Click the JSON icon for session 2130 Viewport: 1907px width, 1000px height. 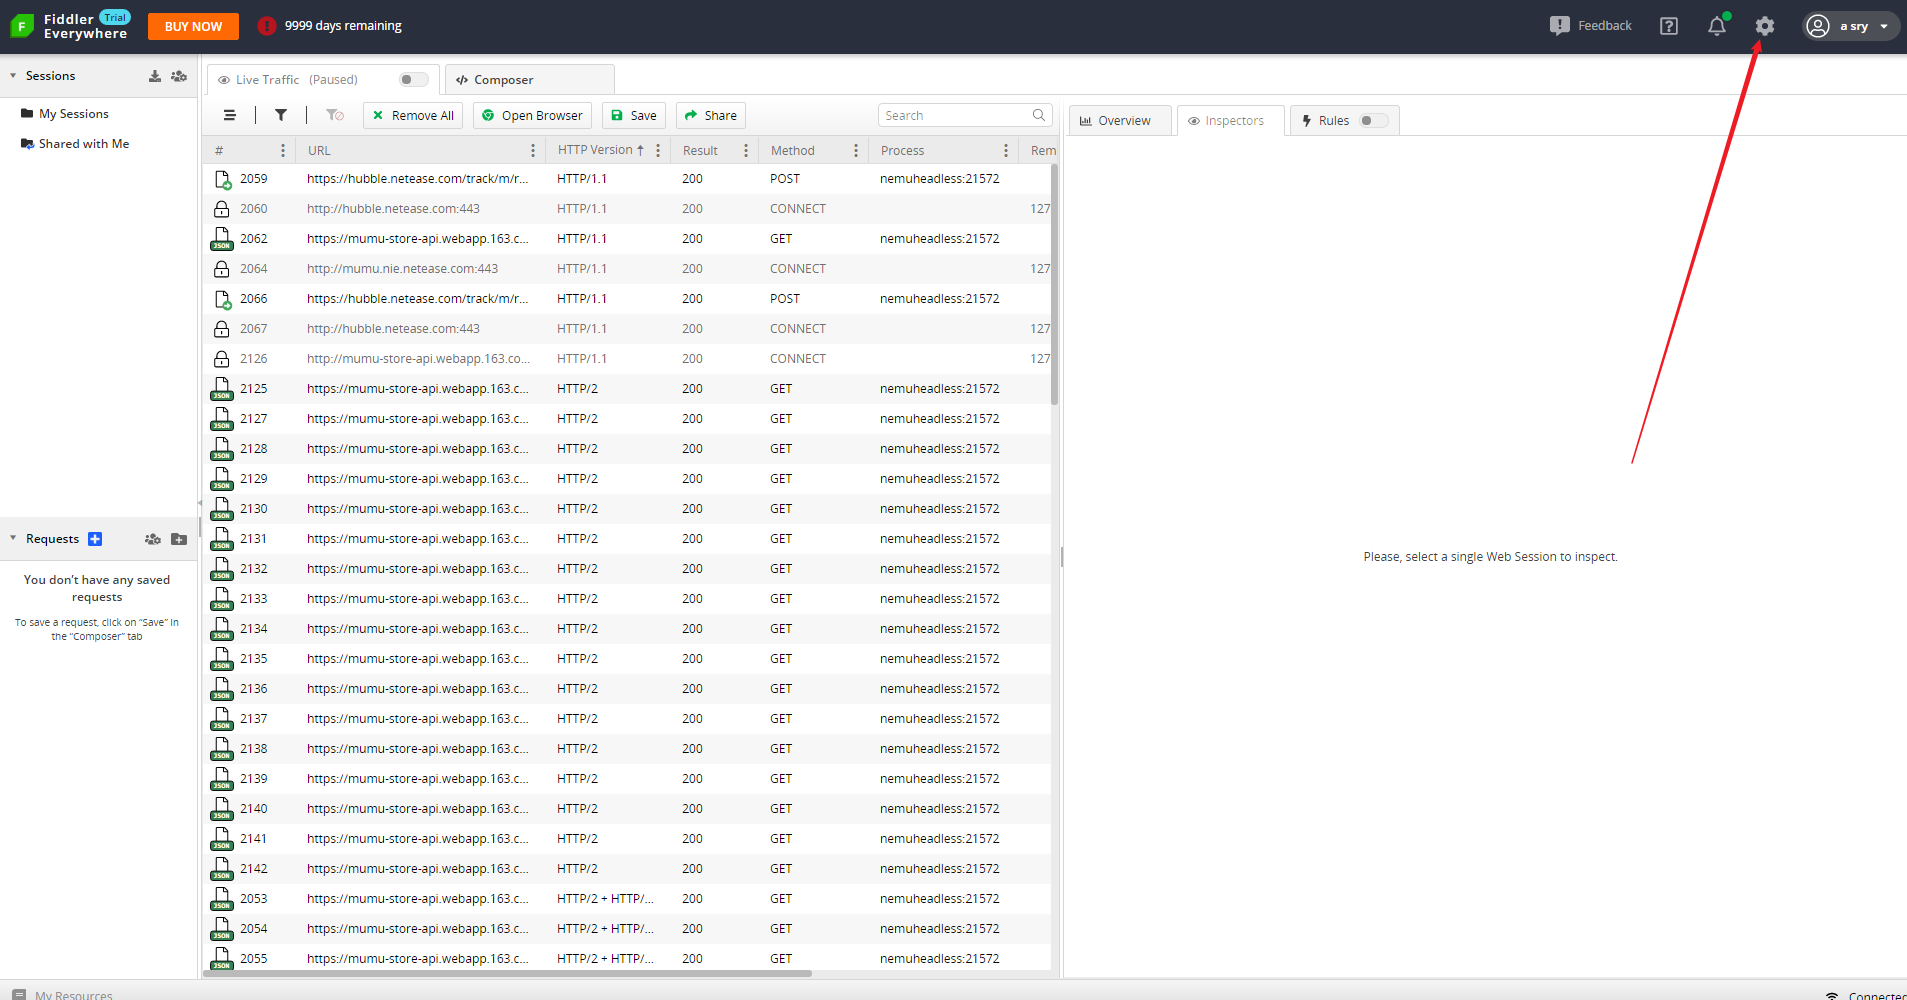coord(222,509)
